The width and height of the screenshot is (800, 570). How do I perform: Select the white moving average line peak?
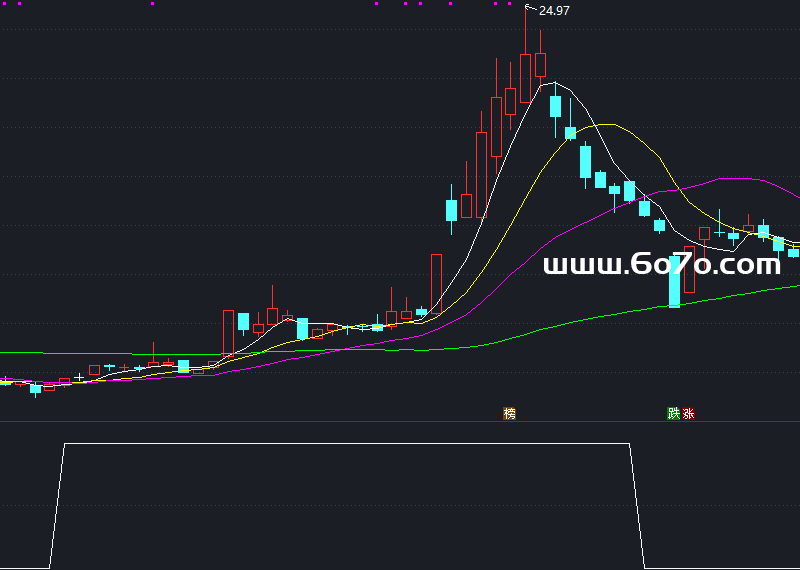click(x=553, y=83)
